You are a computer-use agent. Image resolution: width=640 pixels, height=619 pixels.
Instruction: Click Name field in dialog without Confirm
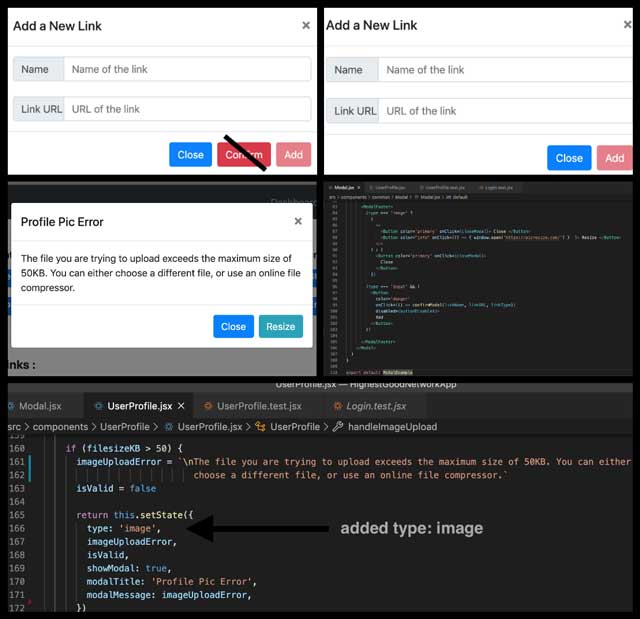point(503,70)
